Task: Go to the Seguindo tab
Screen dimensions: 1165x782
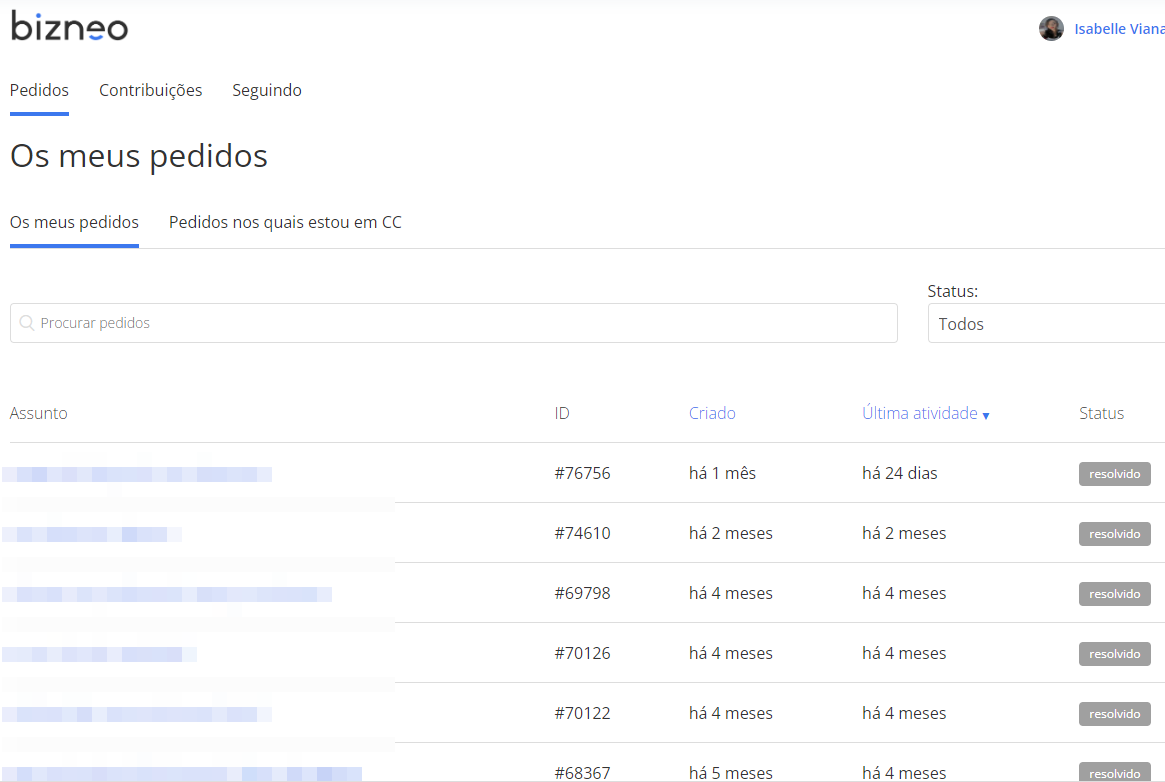Action: tap(267, 90)
